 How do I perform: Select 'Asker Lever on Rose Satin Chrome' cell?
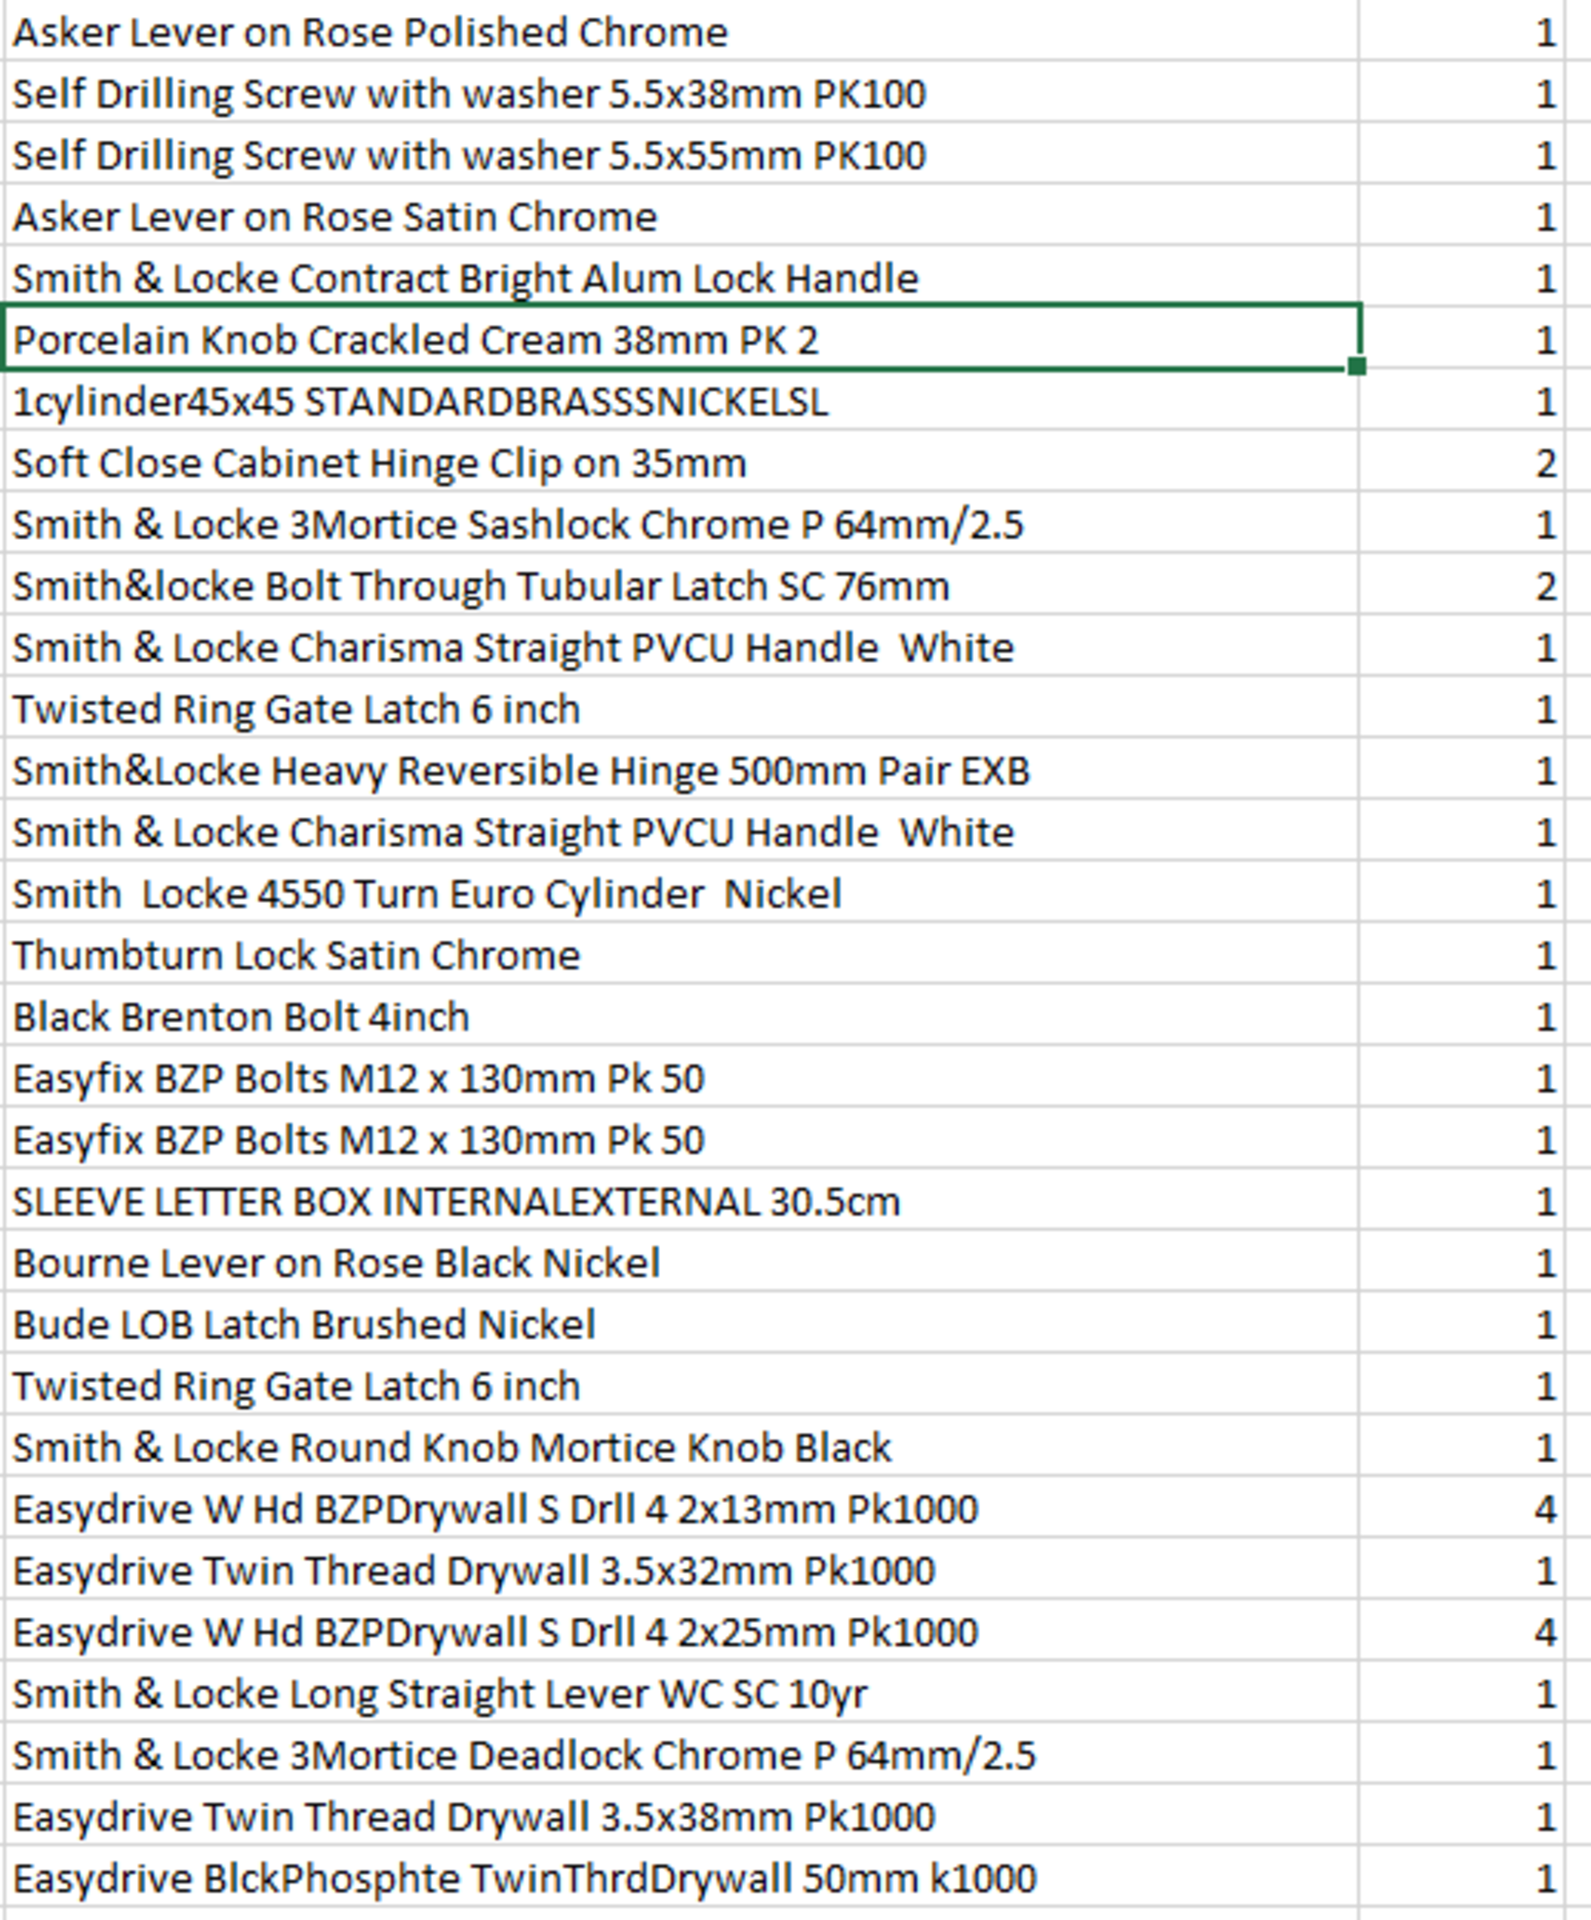681,216
